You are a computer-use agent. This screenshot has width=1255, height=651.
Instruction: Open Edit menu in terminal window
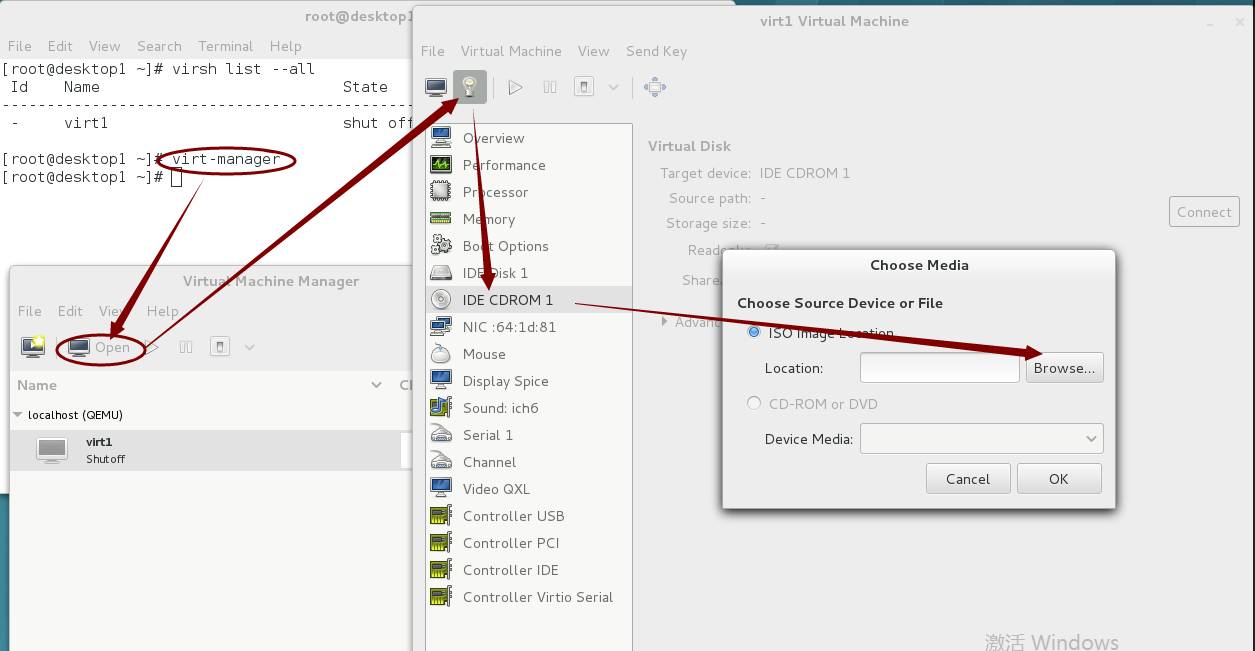point(60,46)
